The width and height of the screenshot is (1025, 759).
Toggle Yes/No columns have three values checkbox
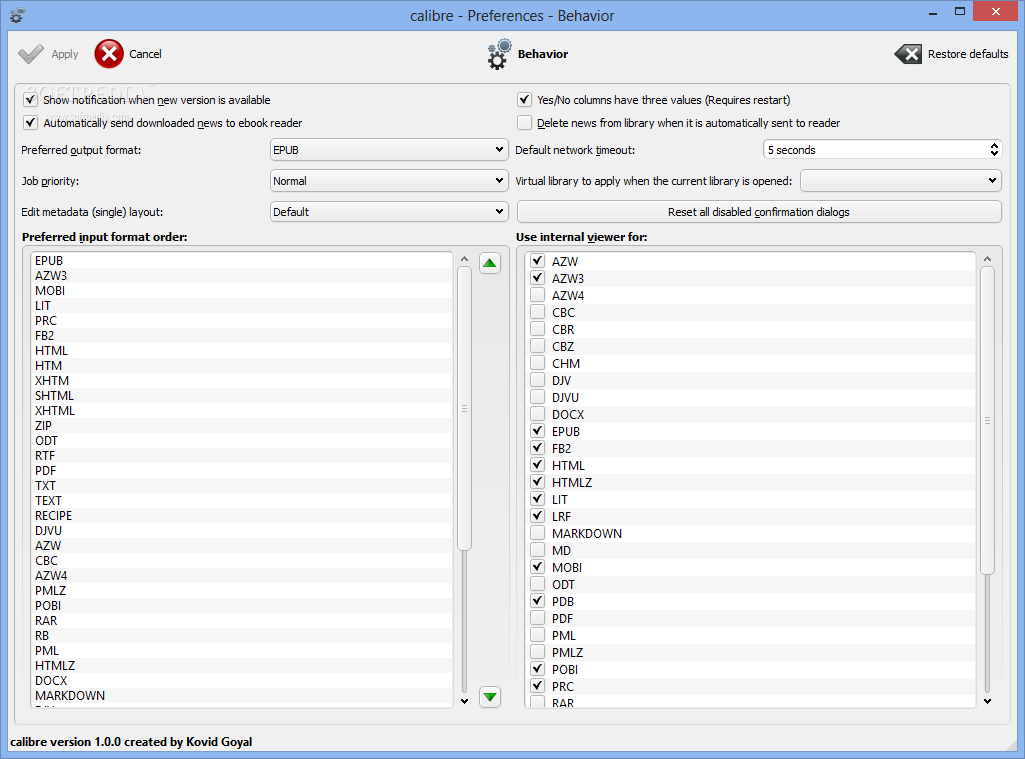click(524, 99)
